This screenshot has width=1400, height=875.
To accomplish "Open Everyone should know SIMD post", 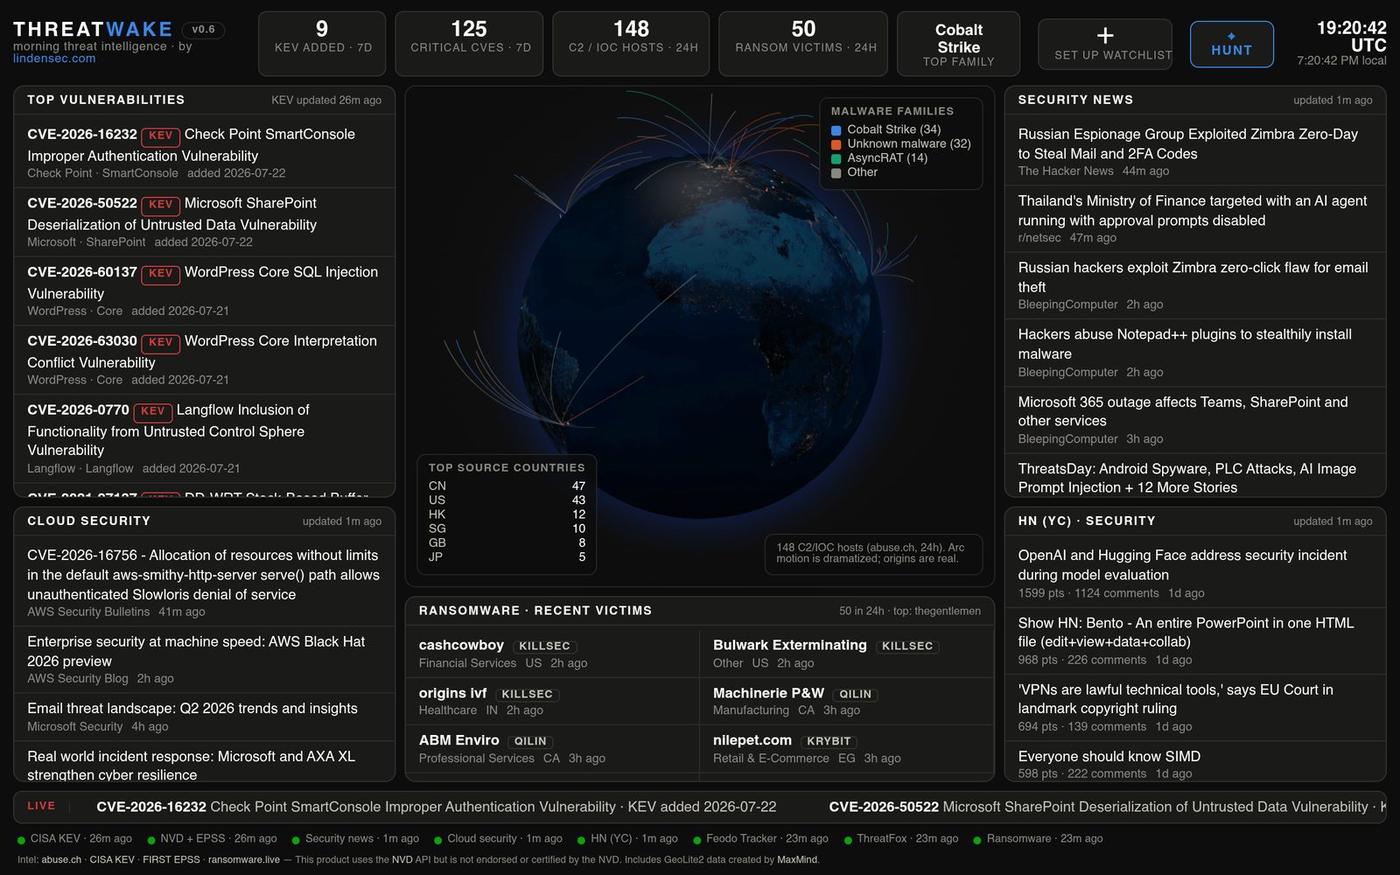I will pyautogui.click(x=1195, y=762).
